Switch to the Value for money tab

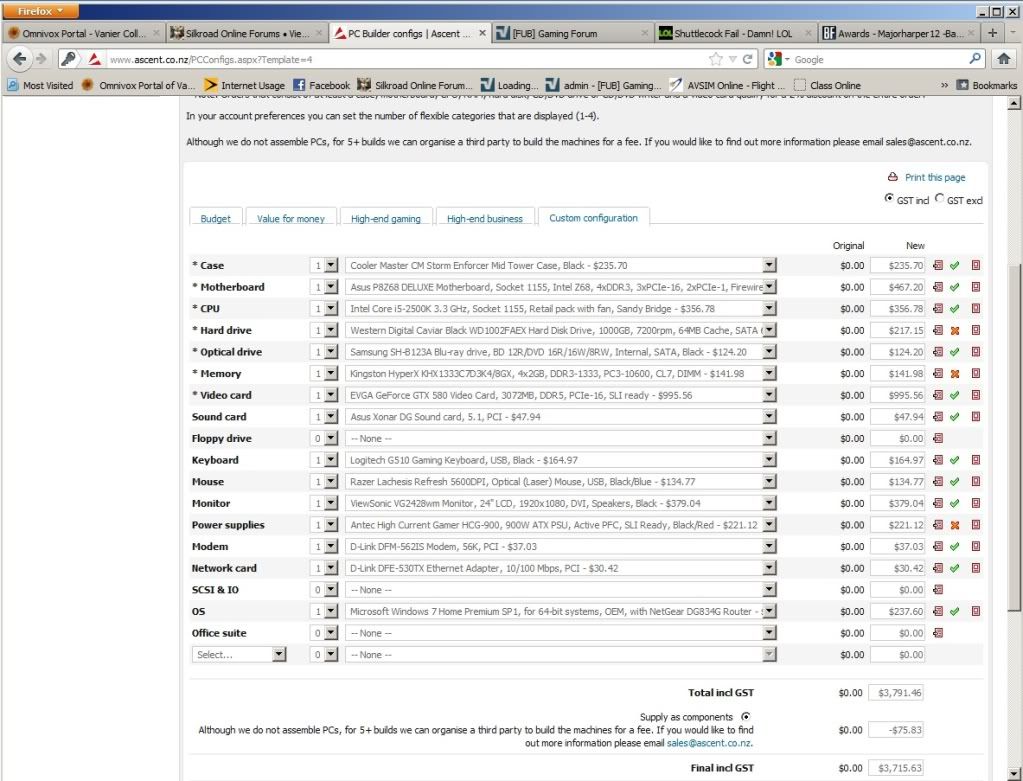tap(290, 219)
